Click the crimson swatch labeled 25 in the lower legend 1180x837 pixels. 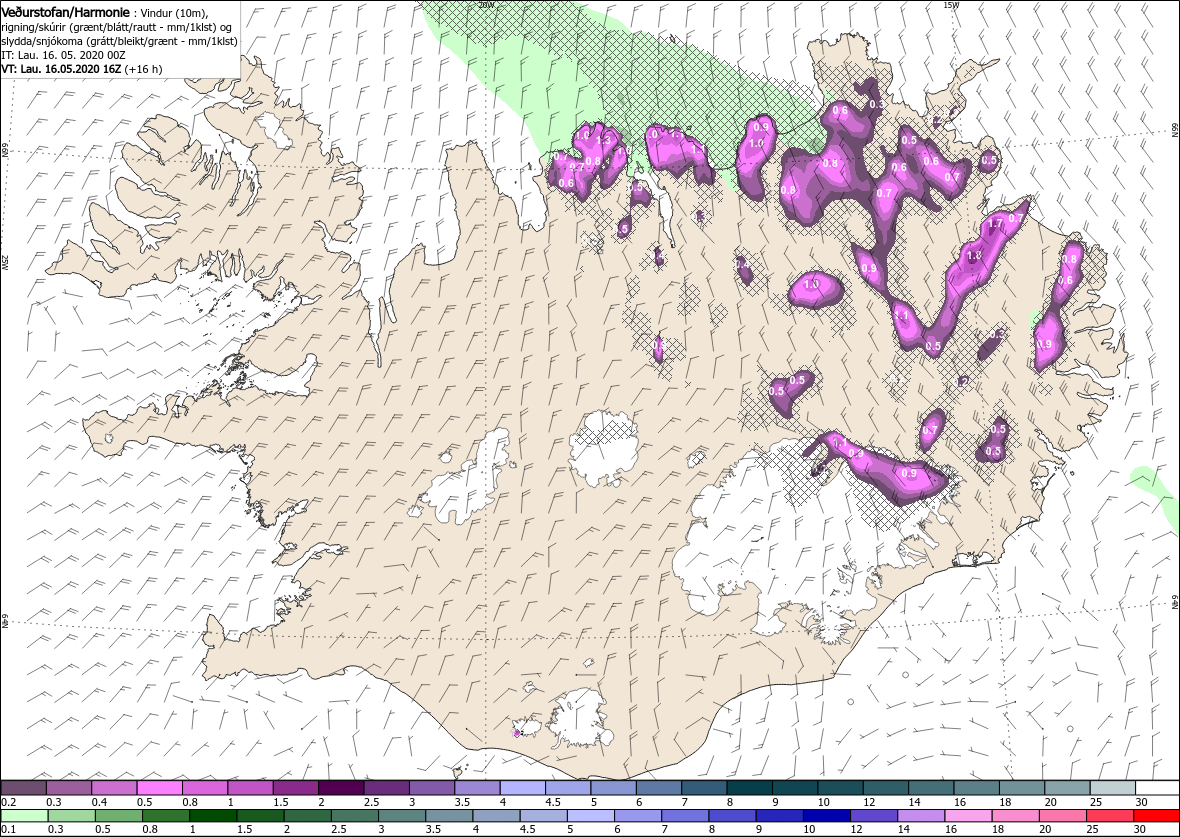[x=1109, y=816]
